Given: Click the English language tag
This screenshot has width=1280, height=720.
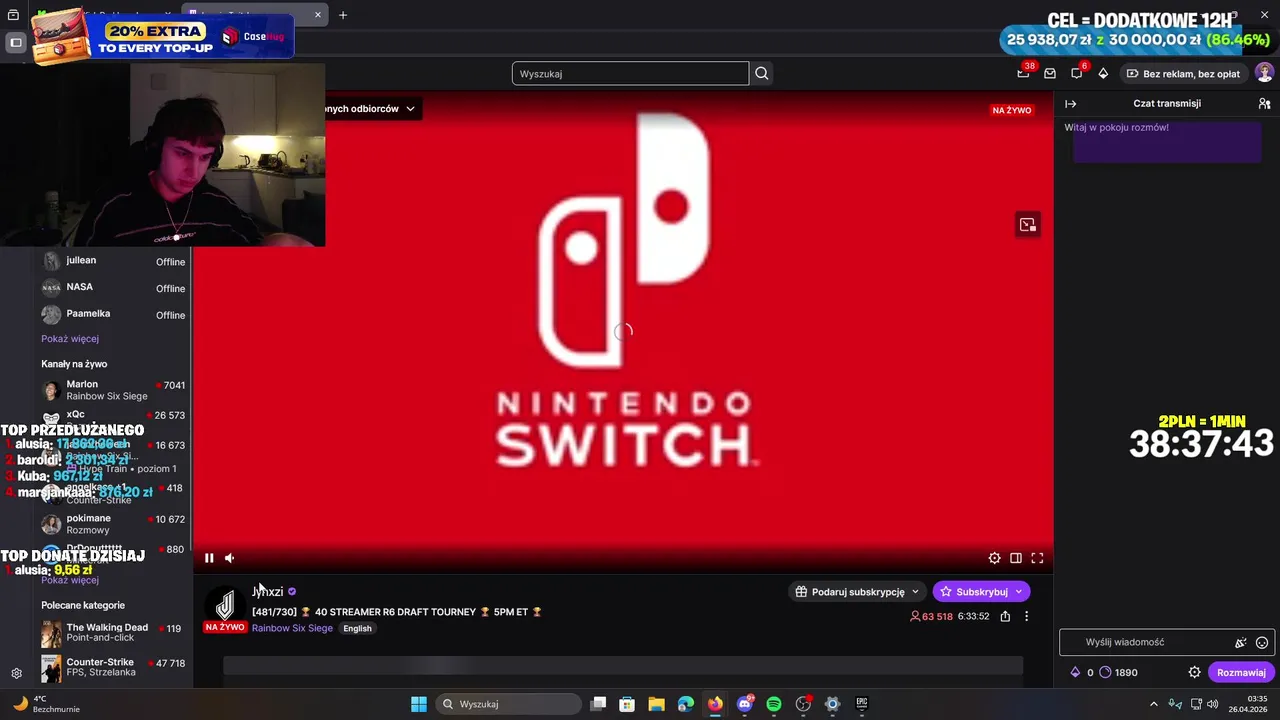Looking at the screenshot, I should (x=357, y=628).
